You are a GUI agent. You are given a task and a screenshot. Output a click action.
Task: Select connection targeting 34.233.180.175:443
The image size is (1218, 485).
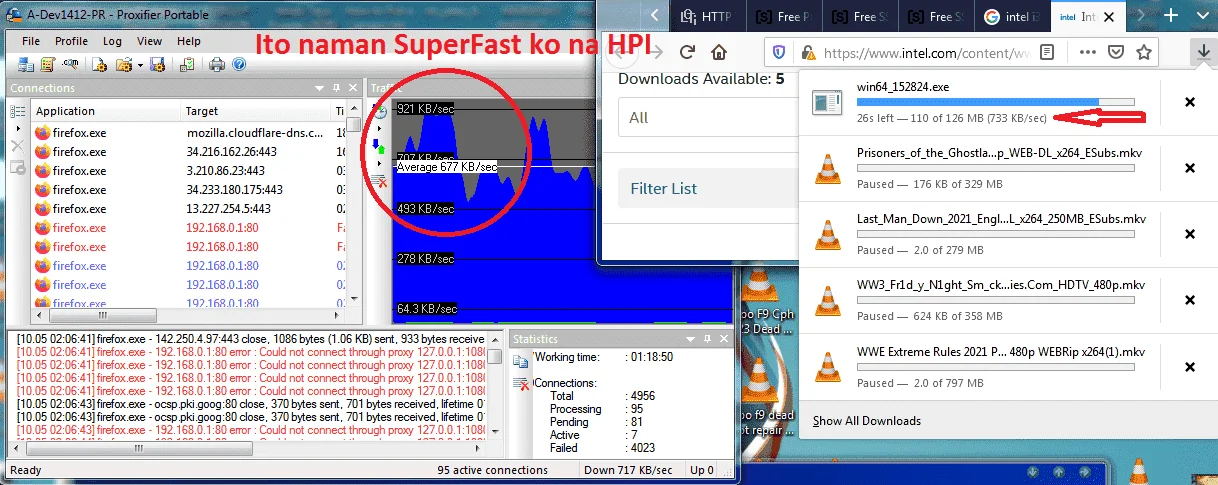tap(189, 189)
